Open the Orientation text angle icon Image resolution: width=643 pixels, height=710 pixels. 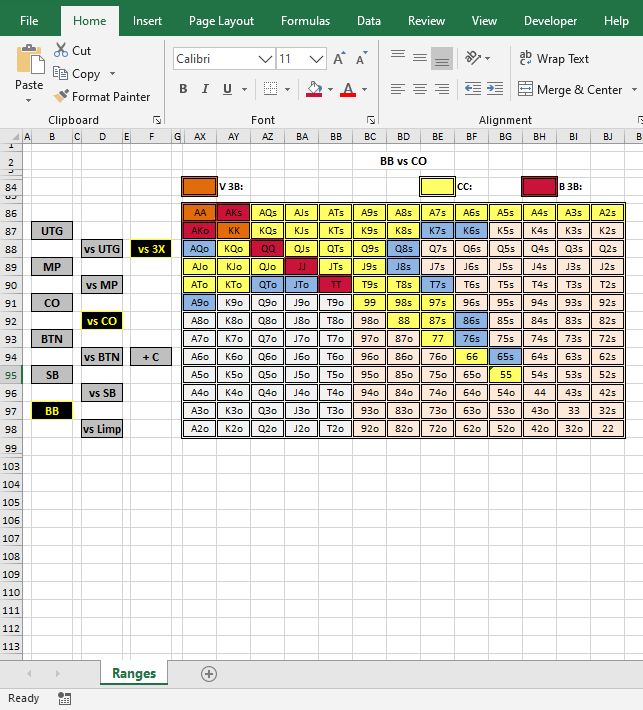[x=473, y=58]
